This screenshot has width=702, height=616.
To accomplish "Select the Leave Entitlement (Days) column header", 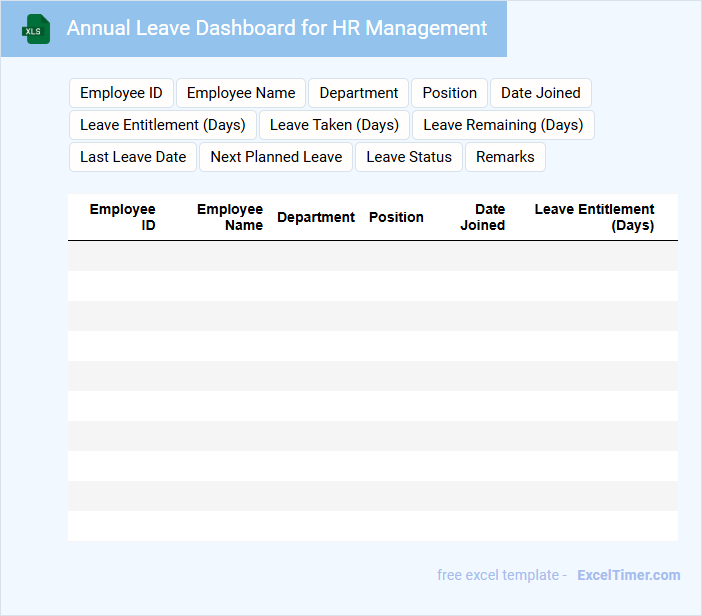I will [x=594, y=217].
